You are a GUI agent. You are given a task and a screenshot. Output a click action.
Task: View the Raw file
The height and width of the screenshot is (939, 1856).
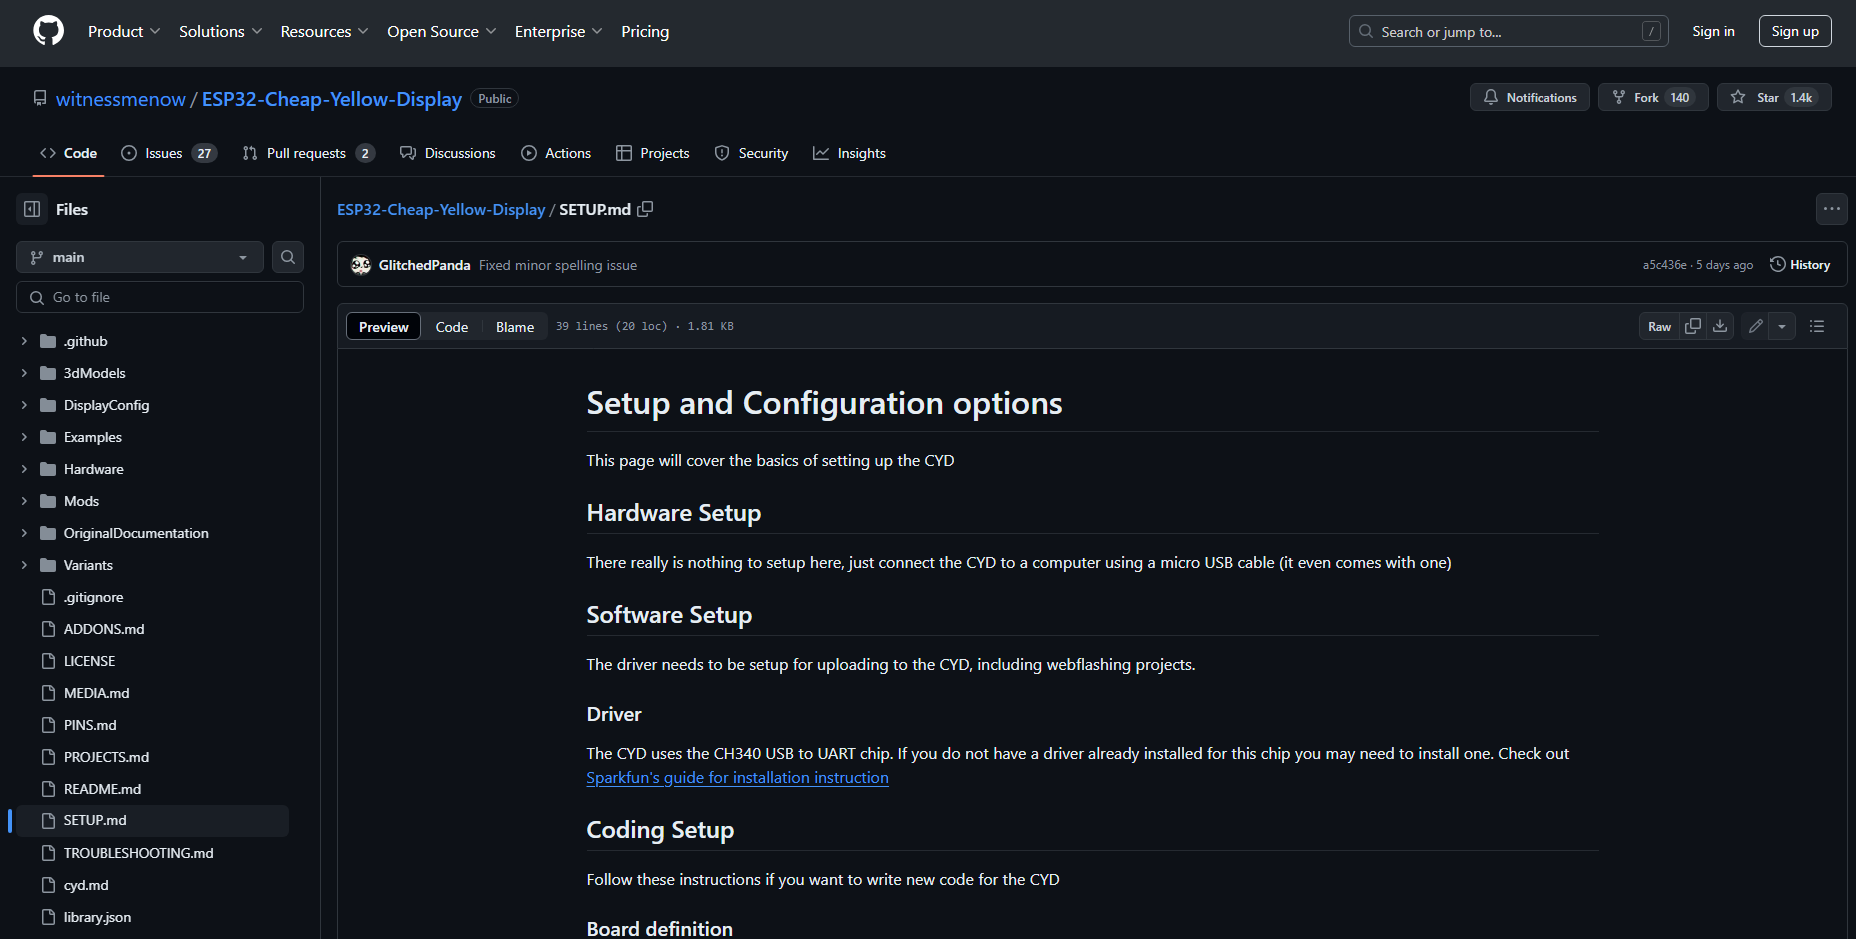1659,326
